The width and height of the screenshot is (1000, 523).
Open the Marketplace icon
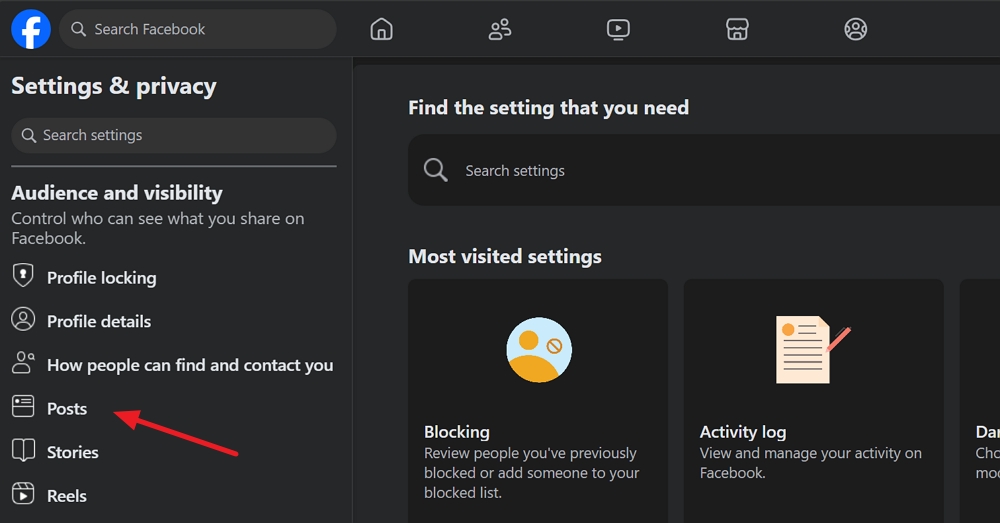737,29
